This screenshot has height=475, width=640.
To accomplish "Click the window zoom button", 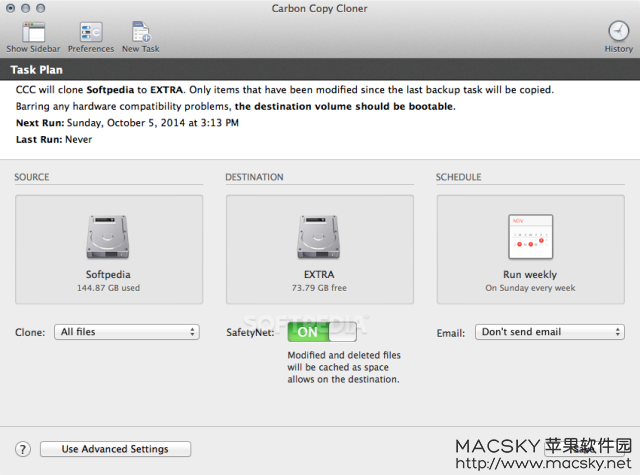I will click(x=40, y=8).
